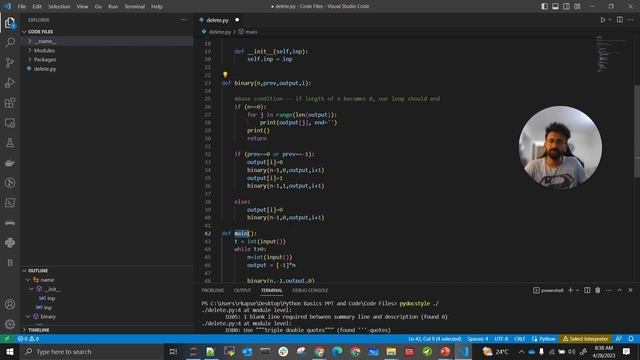Open the Help menu

pyautogui.click(x=157, y=6)
